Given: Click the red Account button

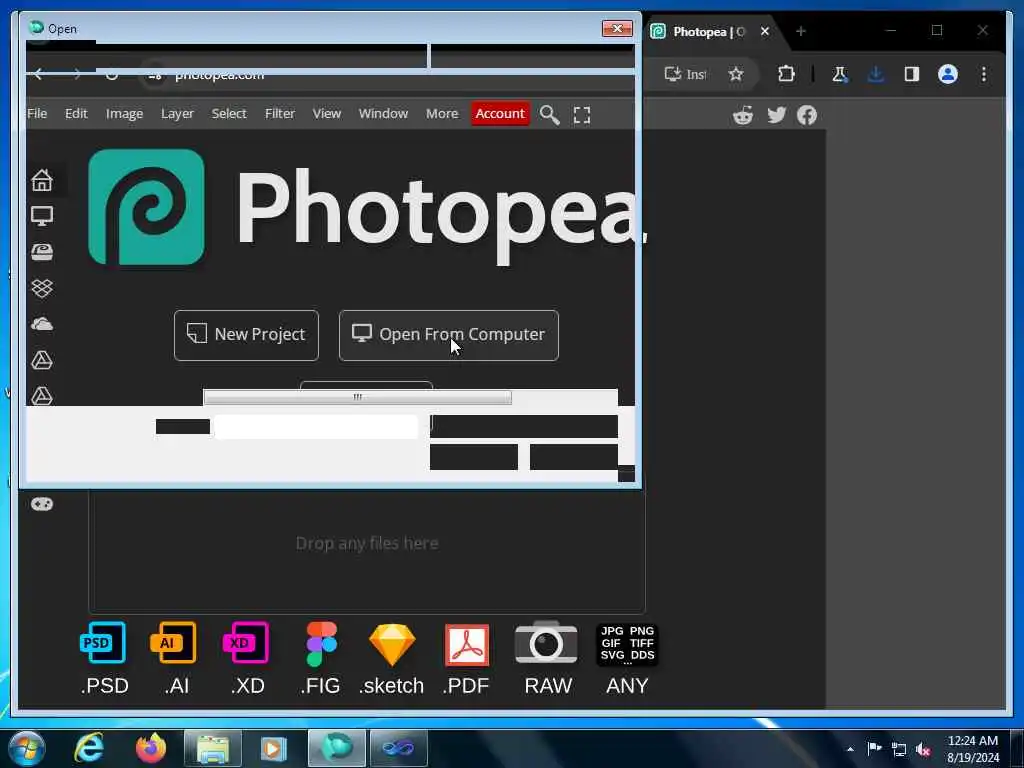Looking at the screenshot, I should pos(500,114).
